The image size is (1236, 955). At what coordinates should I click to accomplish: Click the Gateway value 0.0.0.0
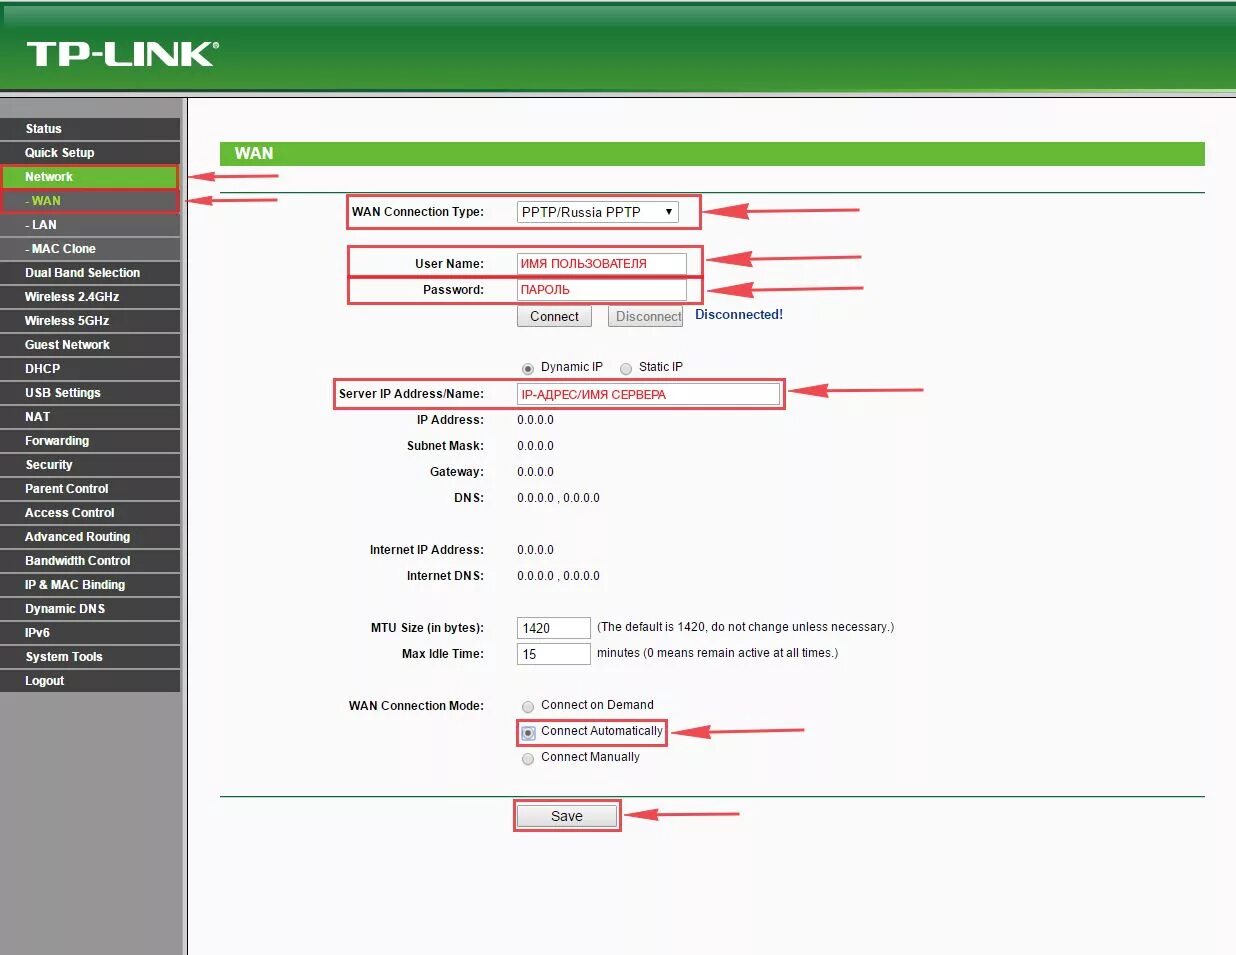535,472
